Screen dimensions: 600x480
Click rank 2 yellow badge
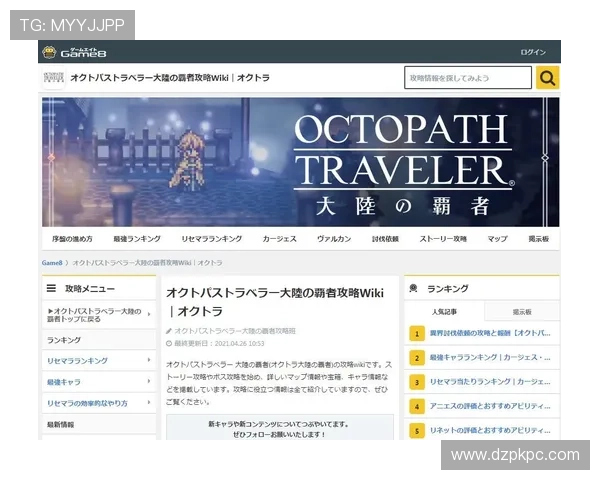[x=417, y=358]
